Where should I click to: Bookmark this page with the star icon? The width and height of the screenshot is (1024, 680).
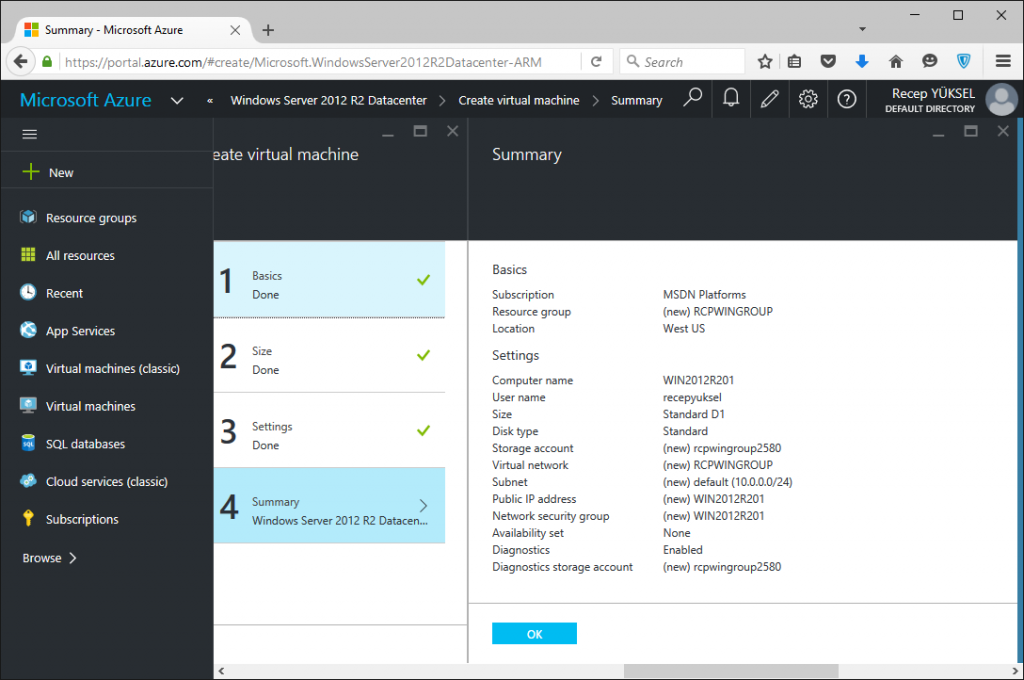click(765, 61)
